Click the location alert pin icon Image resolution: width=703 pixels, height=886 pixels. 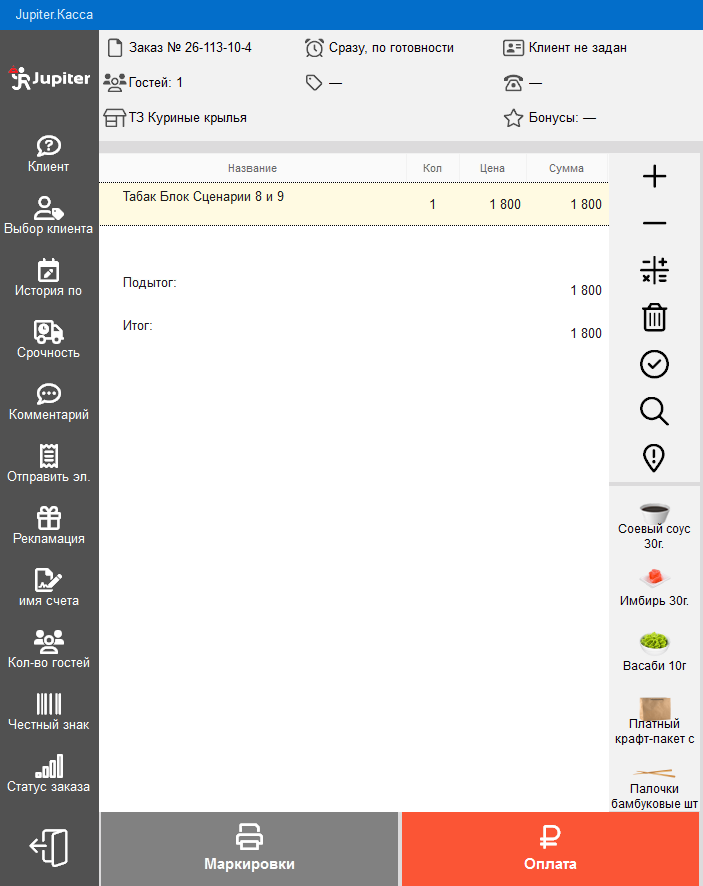[x=654, y=458]
